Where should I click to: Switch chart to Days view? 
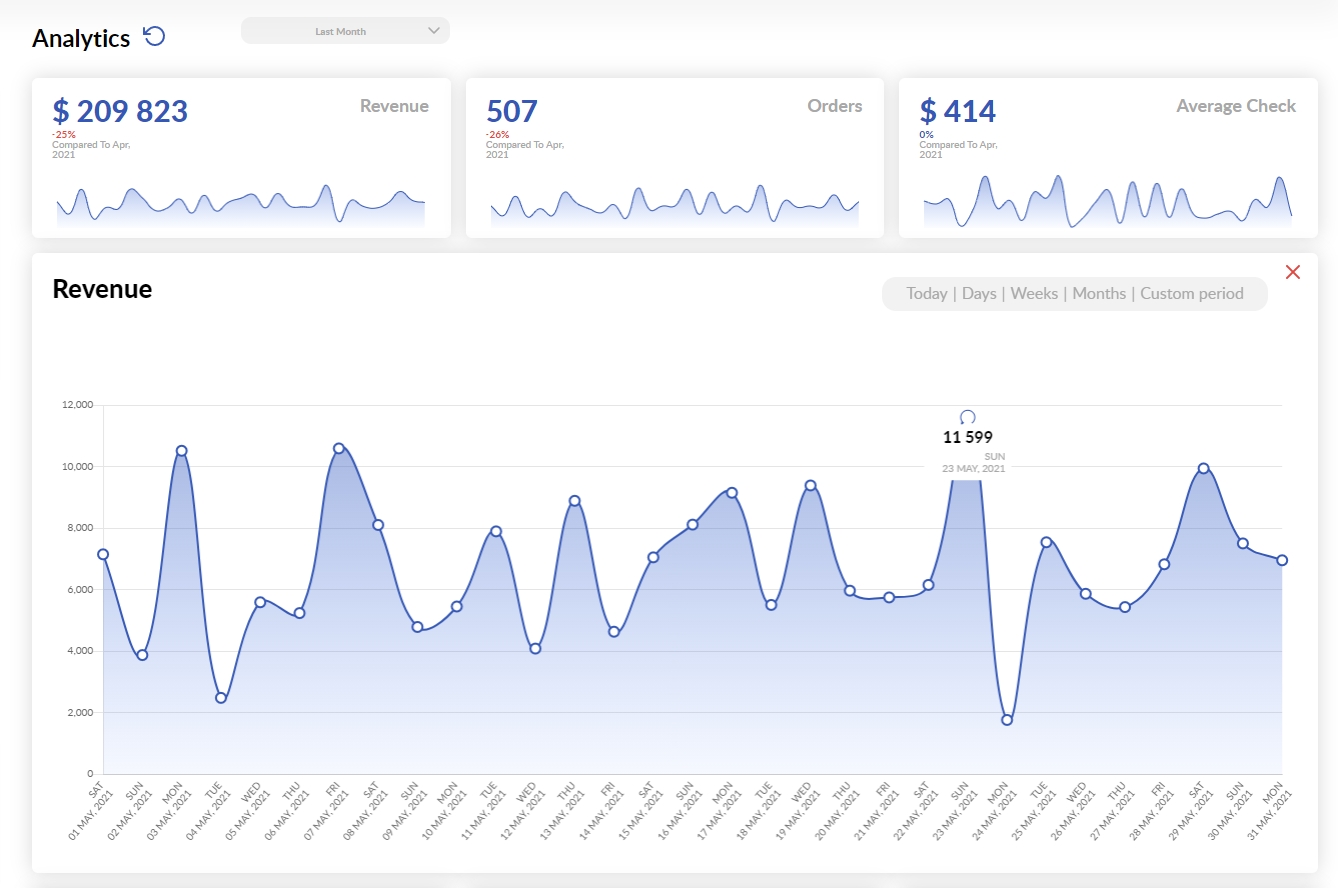979,294
